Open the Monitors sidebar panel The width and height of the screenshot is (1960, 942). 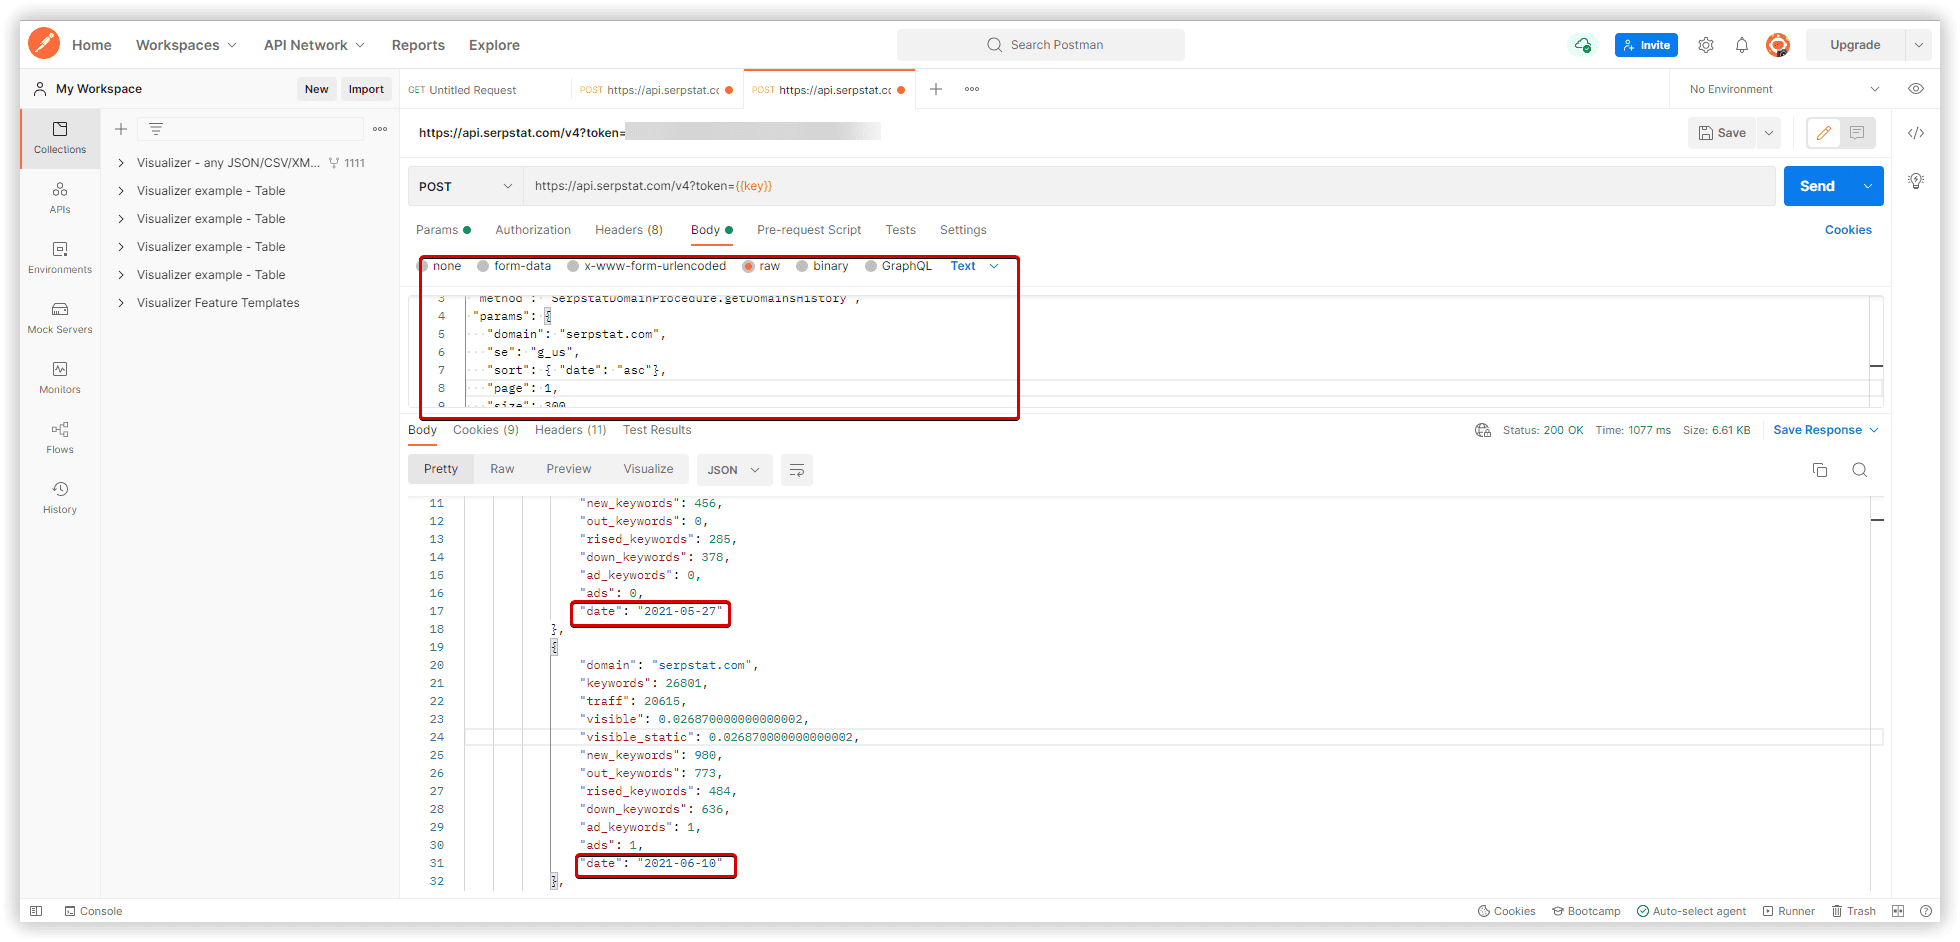coord(60,378)
